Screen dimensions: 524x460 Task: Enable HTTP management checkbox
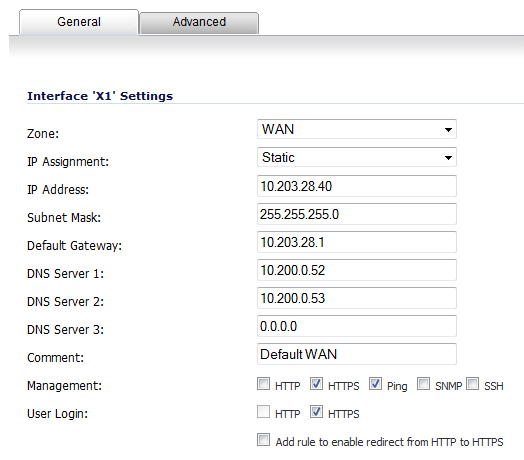pyautogui.click(x=263, y=384)
